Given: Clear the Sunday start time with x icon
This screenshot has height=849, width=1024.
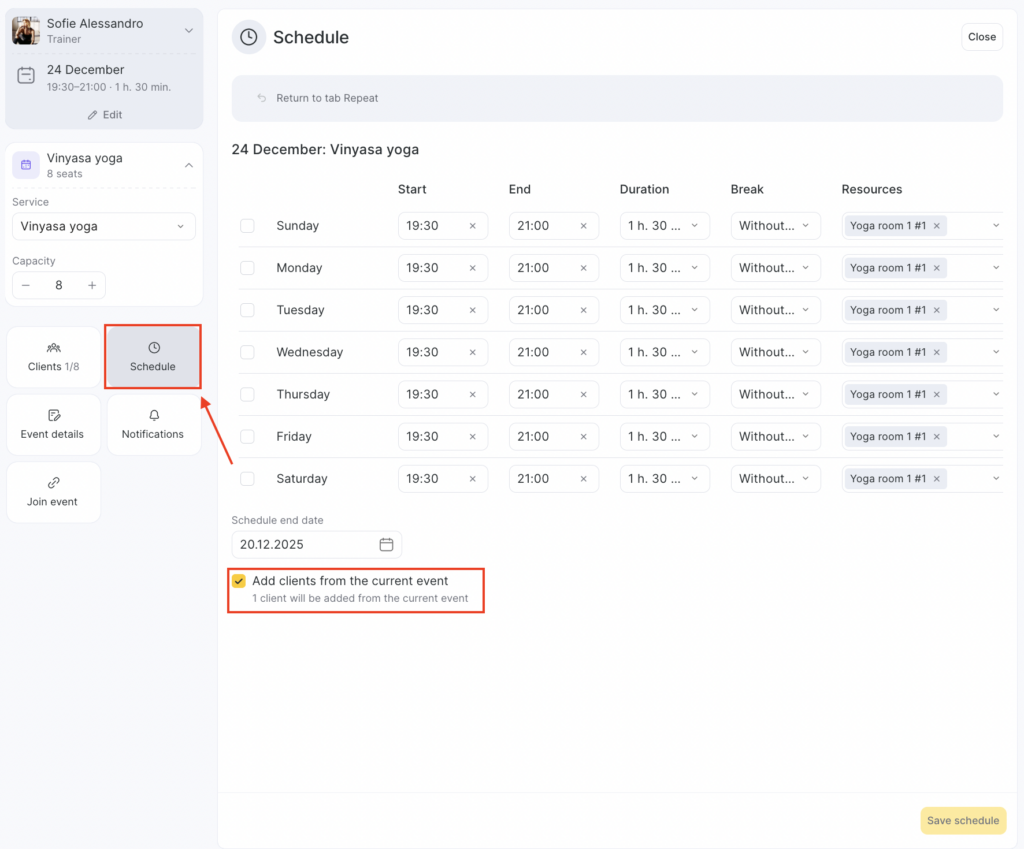Looking at the screenshot, I should [x=473, y=226].
